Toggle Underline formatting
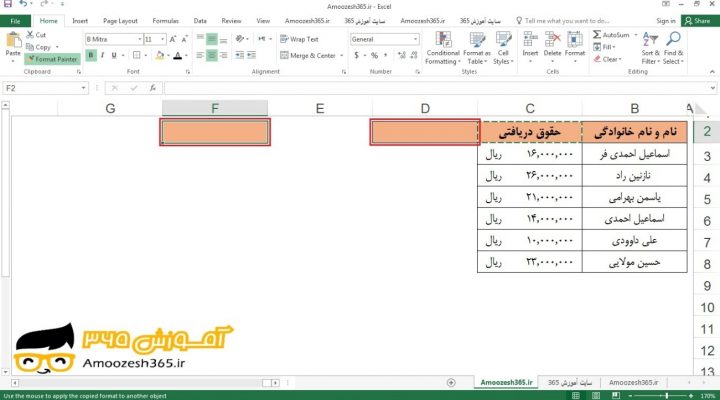720x400 pixels. (114, 55)
